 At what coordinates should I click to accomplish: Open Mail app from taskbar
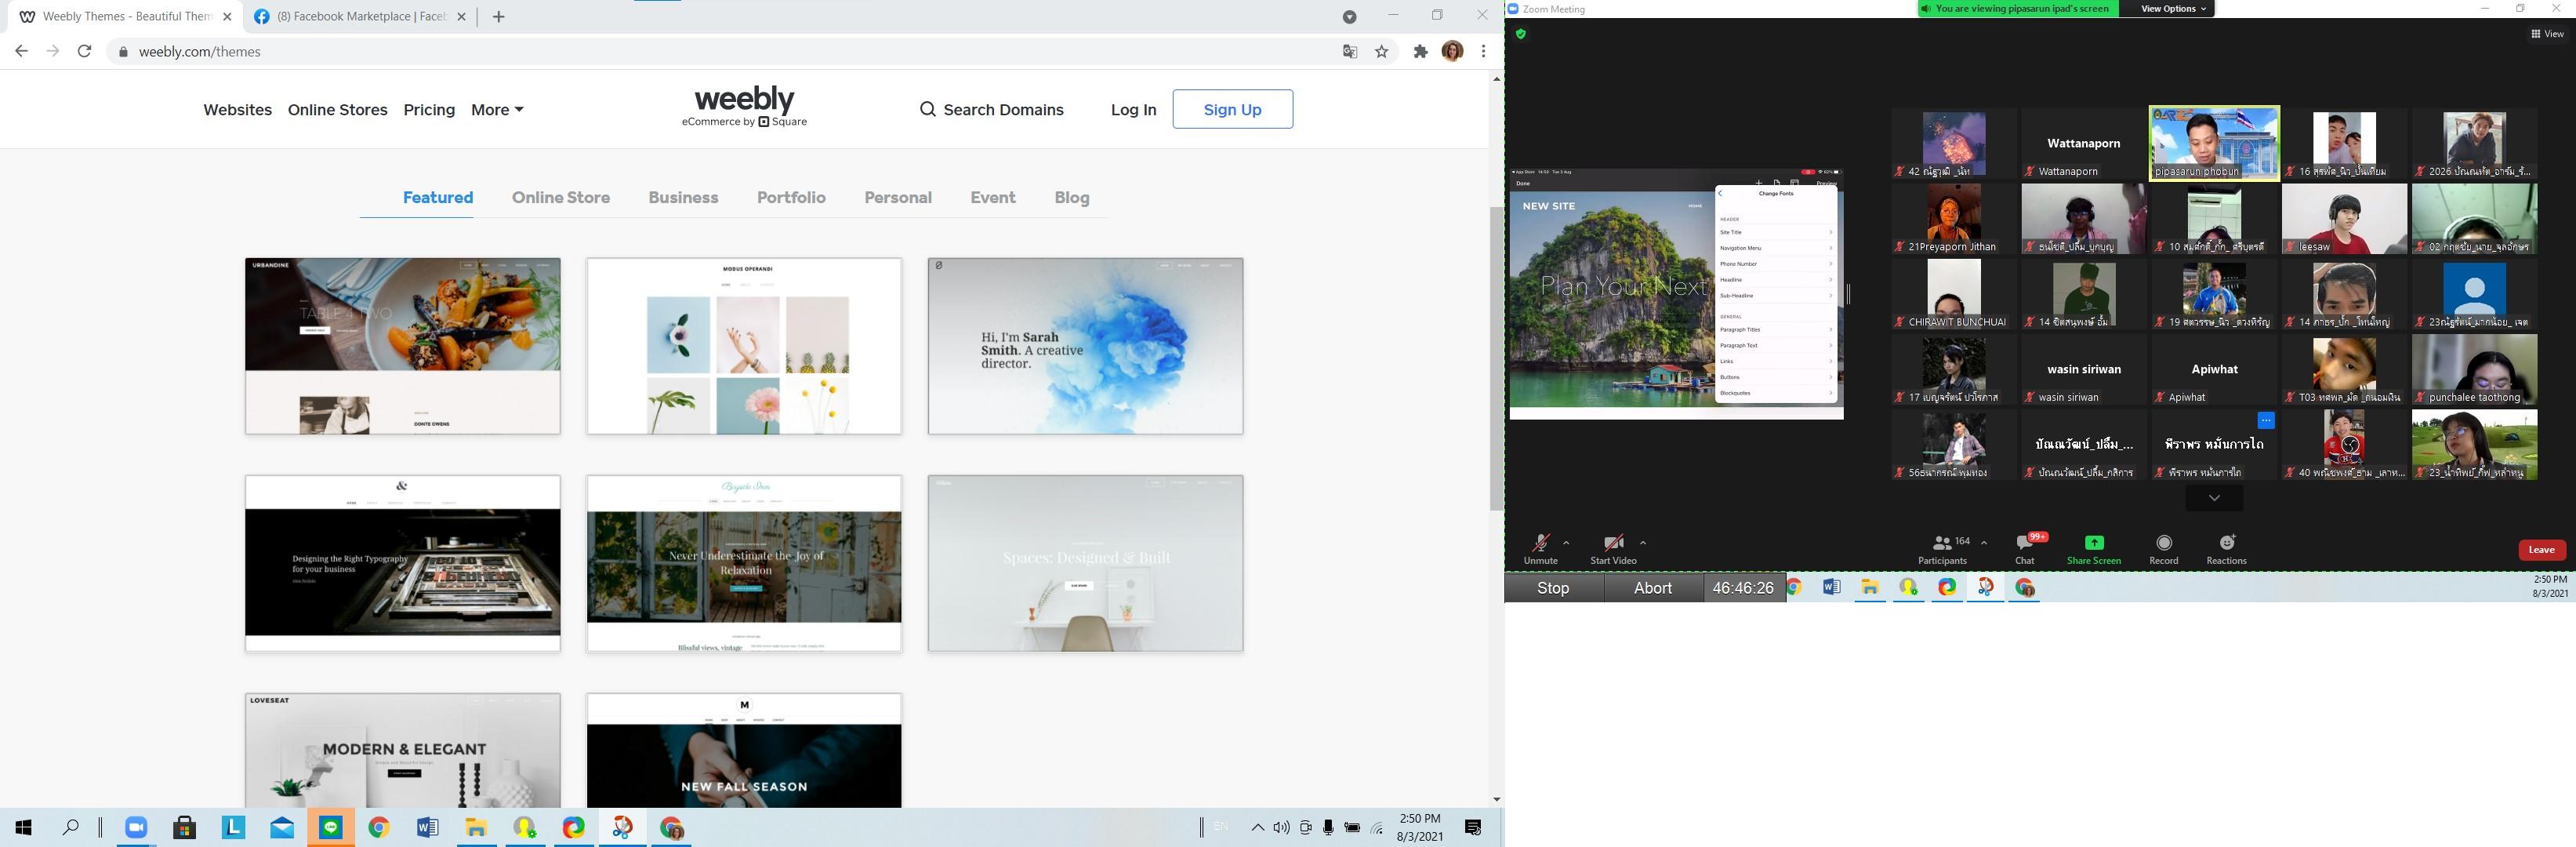282,827
